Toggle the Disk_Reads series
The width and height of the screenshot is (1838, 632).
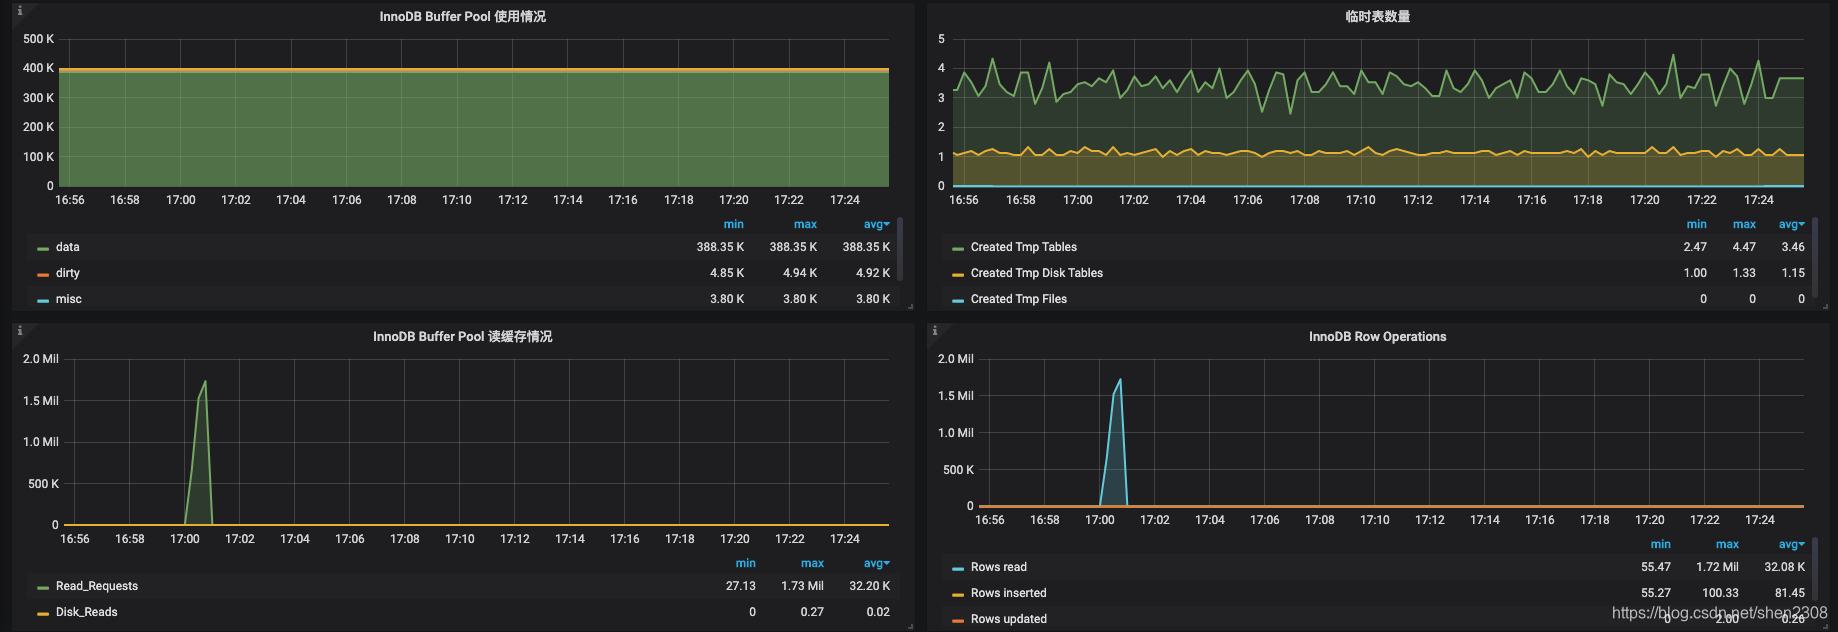pyautogui.click(x=86, y=612)
